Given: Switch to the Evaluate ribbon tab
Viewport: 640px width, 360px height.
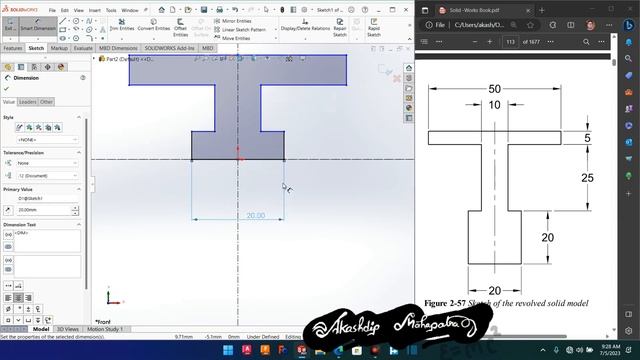Looking at the screenshot, I should [x=83, y=48].
